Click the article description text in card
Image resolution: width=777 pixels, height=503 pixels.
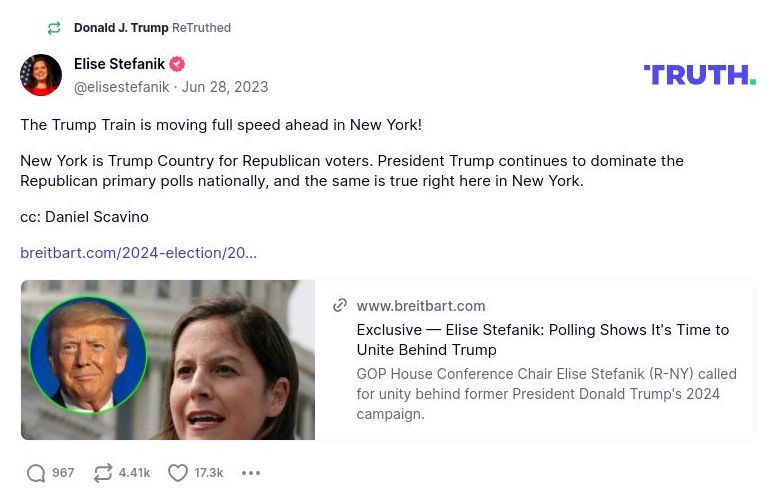546,394
